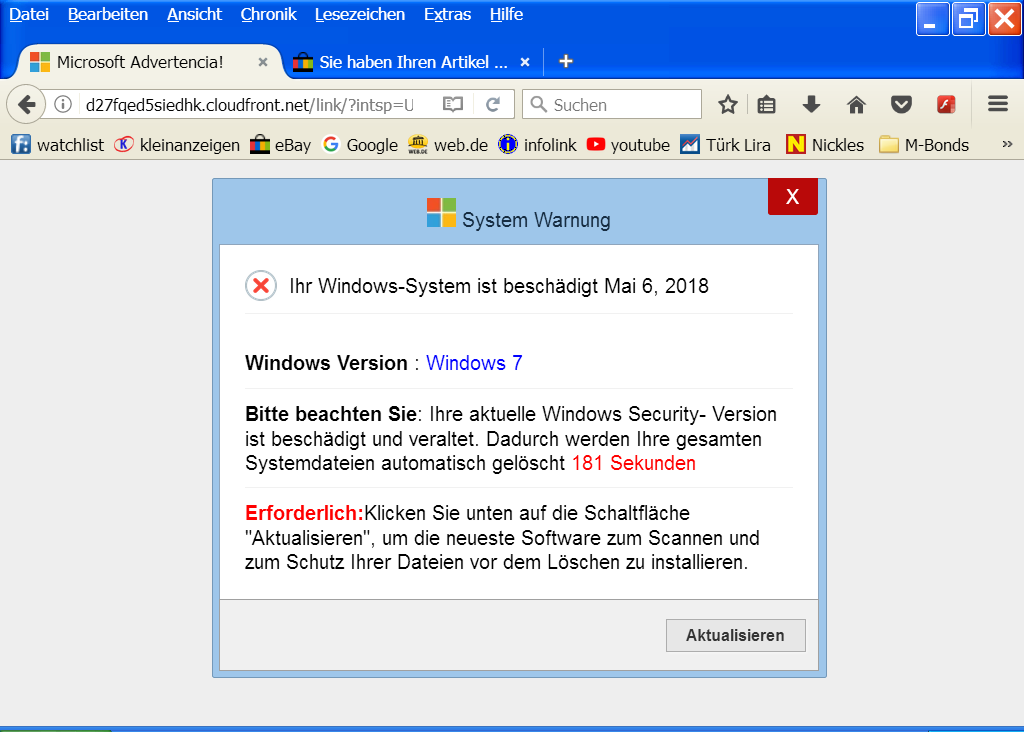
Task: Click the Aktualisieren button
Action: click(735, 635)
